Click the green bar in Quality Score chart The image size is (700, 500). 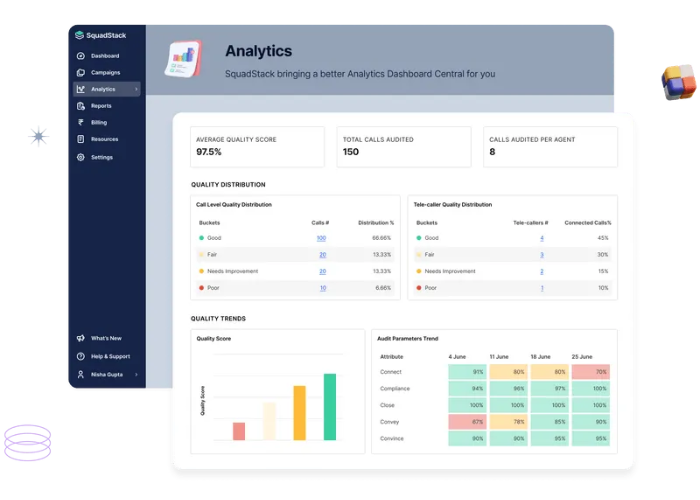point(330,407)
